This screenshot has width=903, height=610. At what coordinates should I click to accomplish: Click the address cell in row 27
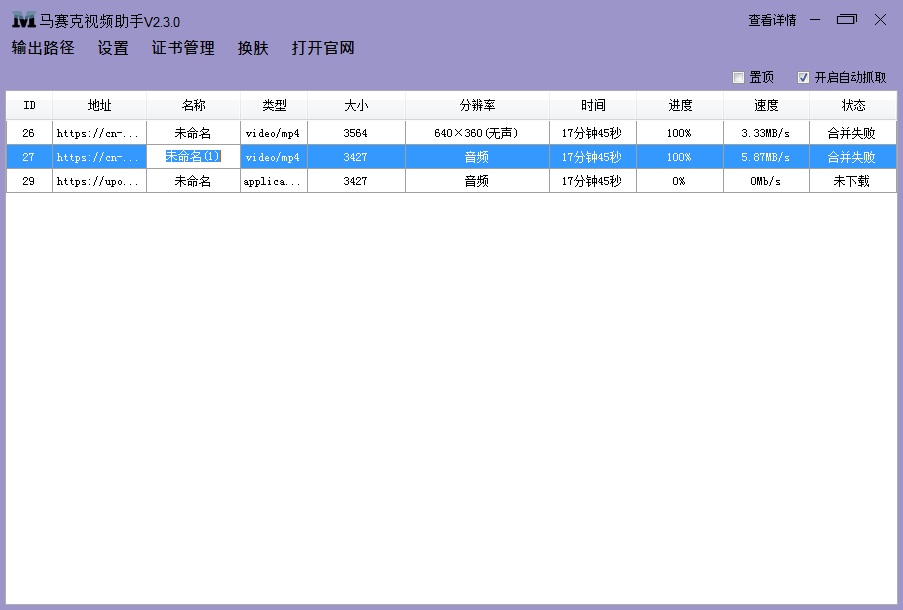tap(99, 157)
